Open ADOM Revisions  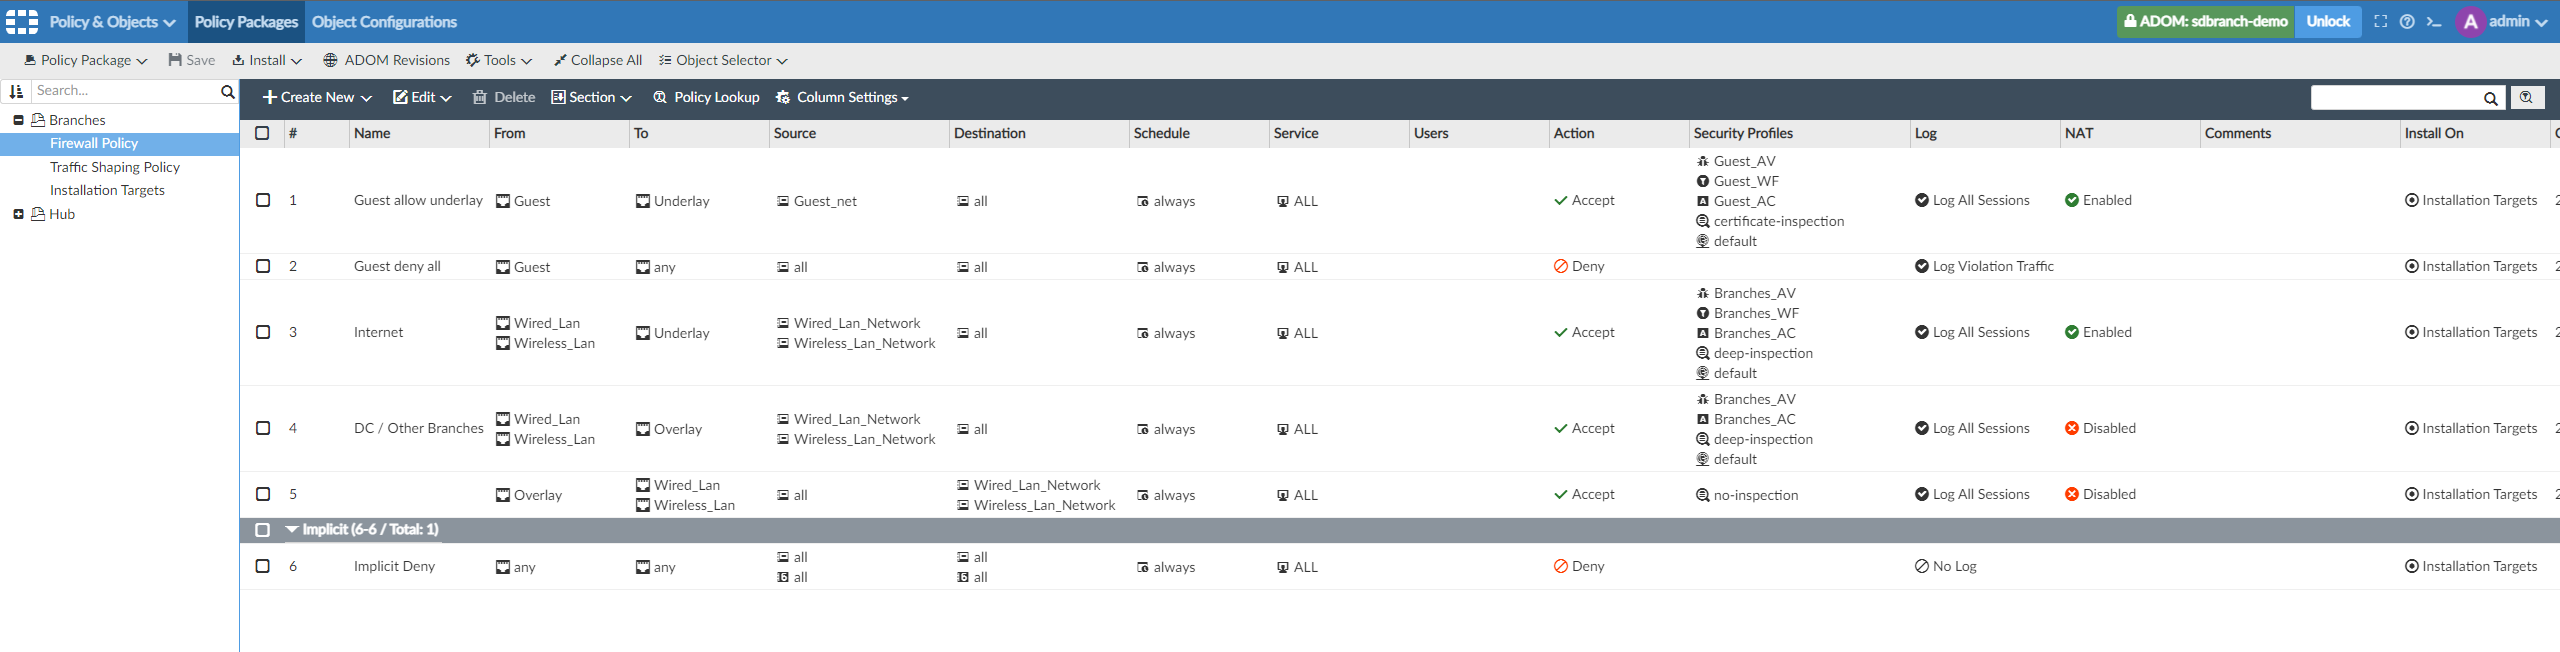click(x=386, y=60)
